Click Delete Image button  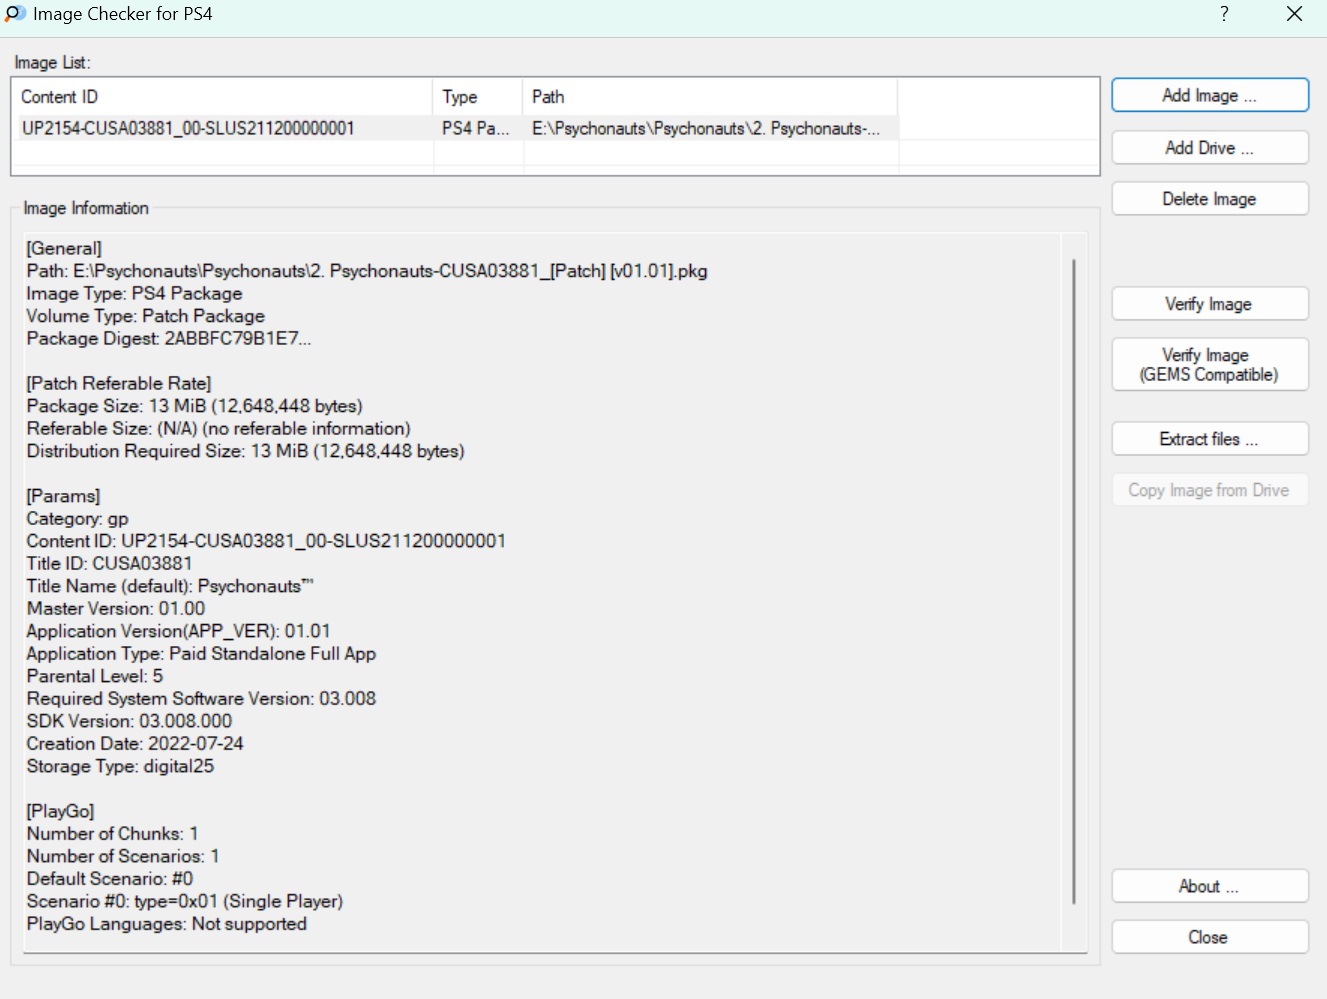click(x=1209, y=199)
